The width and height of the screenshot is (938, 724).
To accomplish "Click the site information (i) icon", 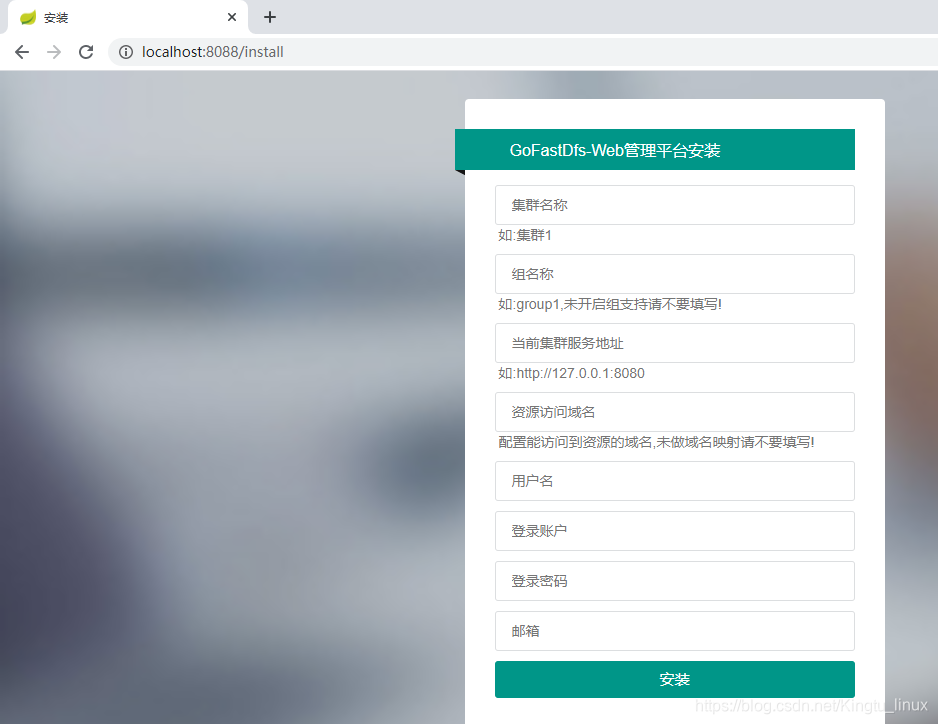I will [x=124, y=52].
